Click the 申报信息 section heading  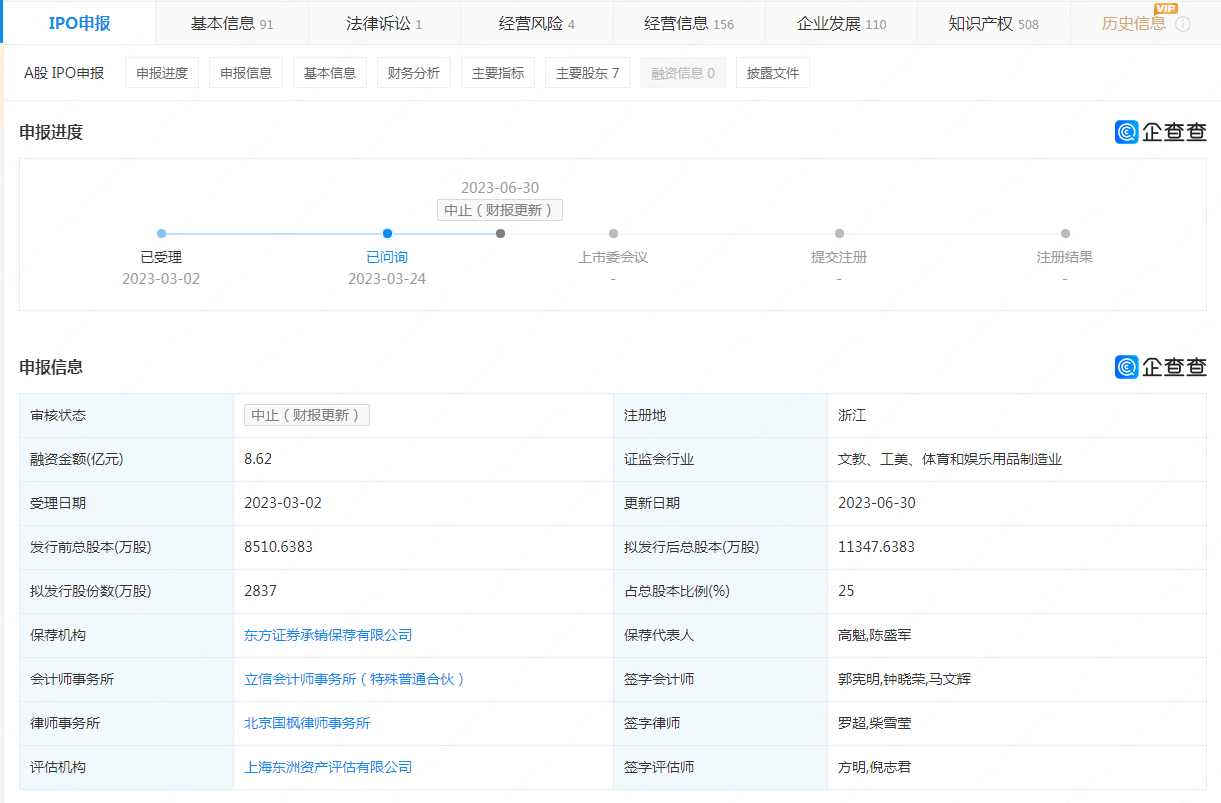coord(51,367)
